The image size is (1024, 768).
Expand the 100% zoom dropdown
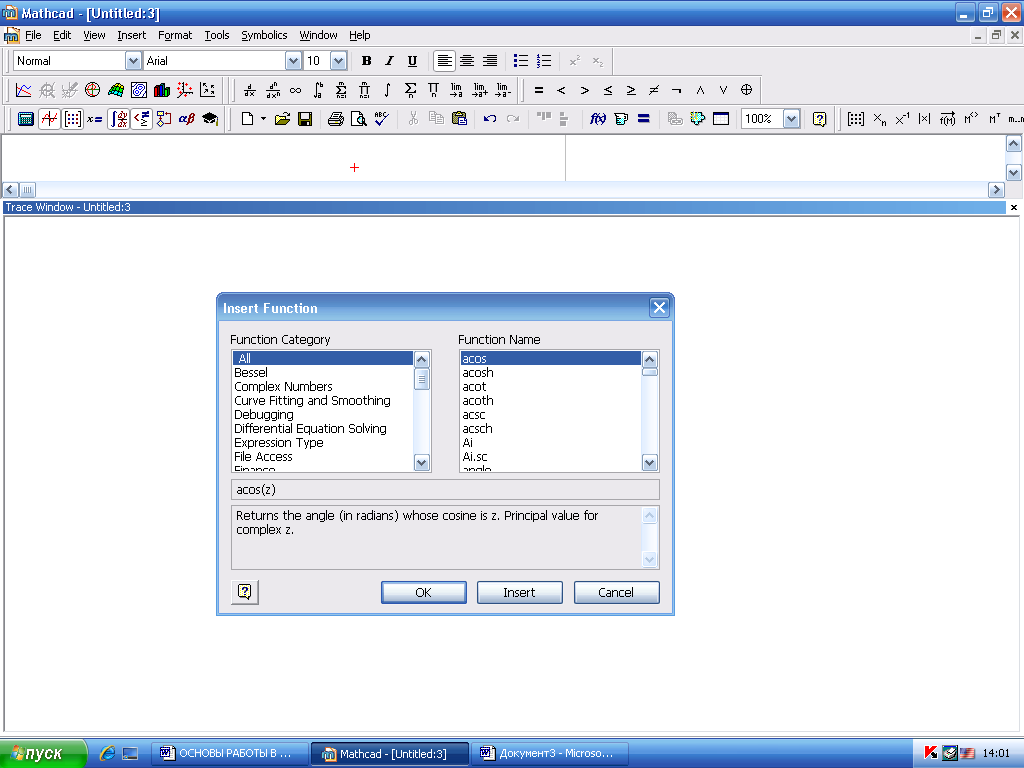[x=792, y=119]
